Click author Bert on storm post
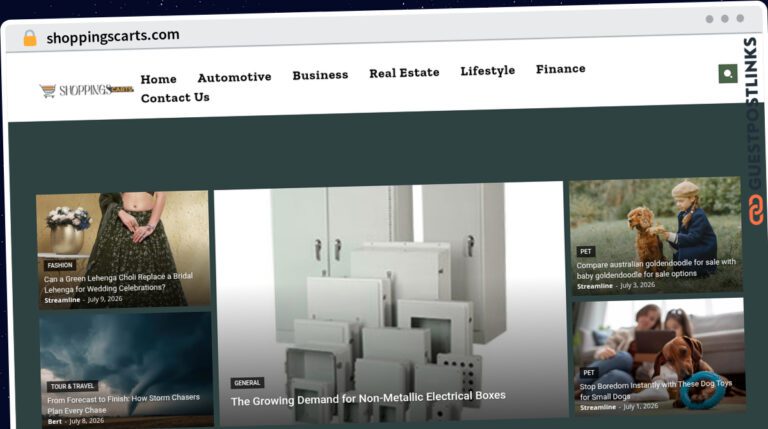The width and height of the screenshot is (768, 429). 55,422
